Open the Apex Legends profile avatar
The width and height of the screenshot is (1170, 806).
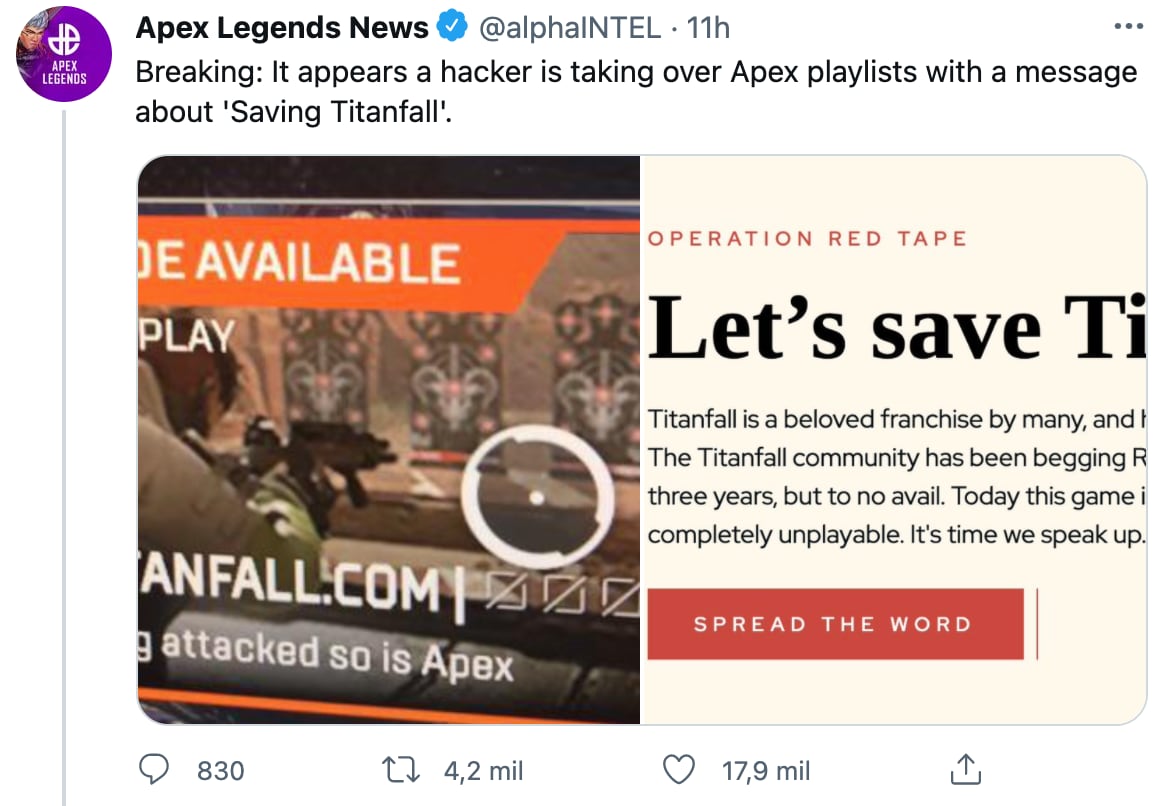click(x=64, y=55)
